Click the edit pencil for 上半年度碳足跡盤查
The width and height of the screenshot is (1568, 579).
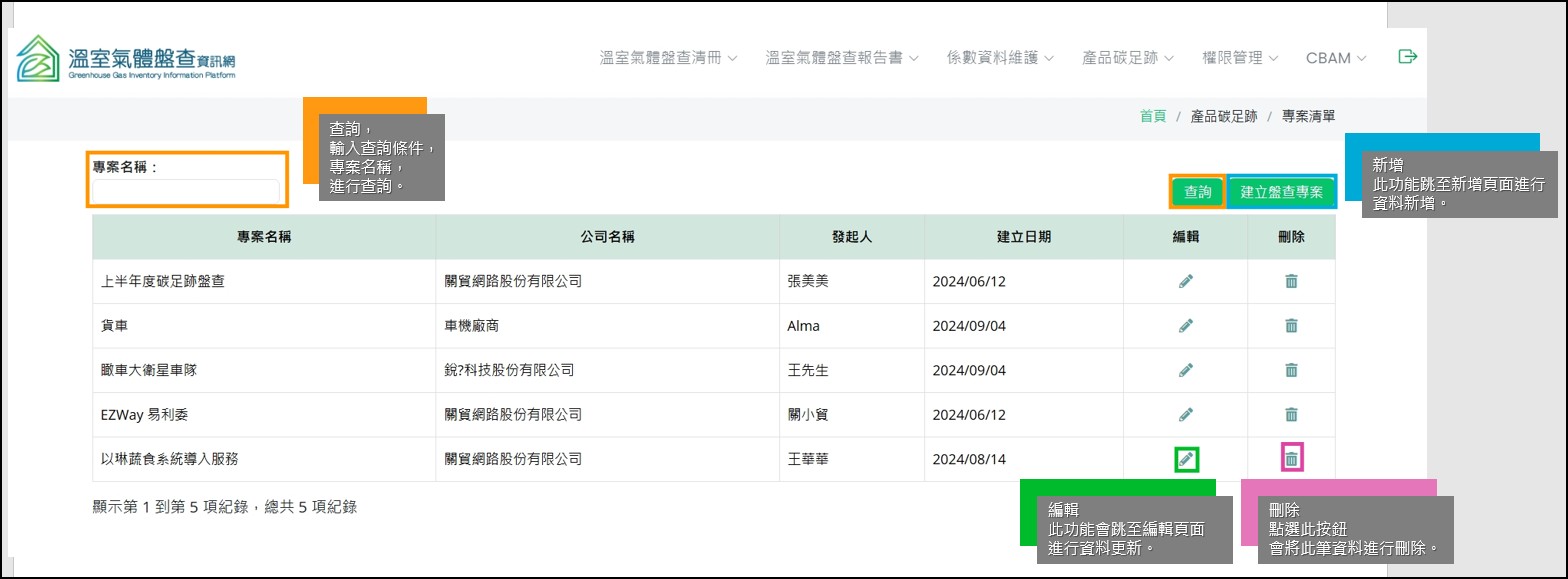1185,282
